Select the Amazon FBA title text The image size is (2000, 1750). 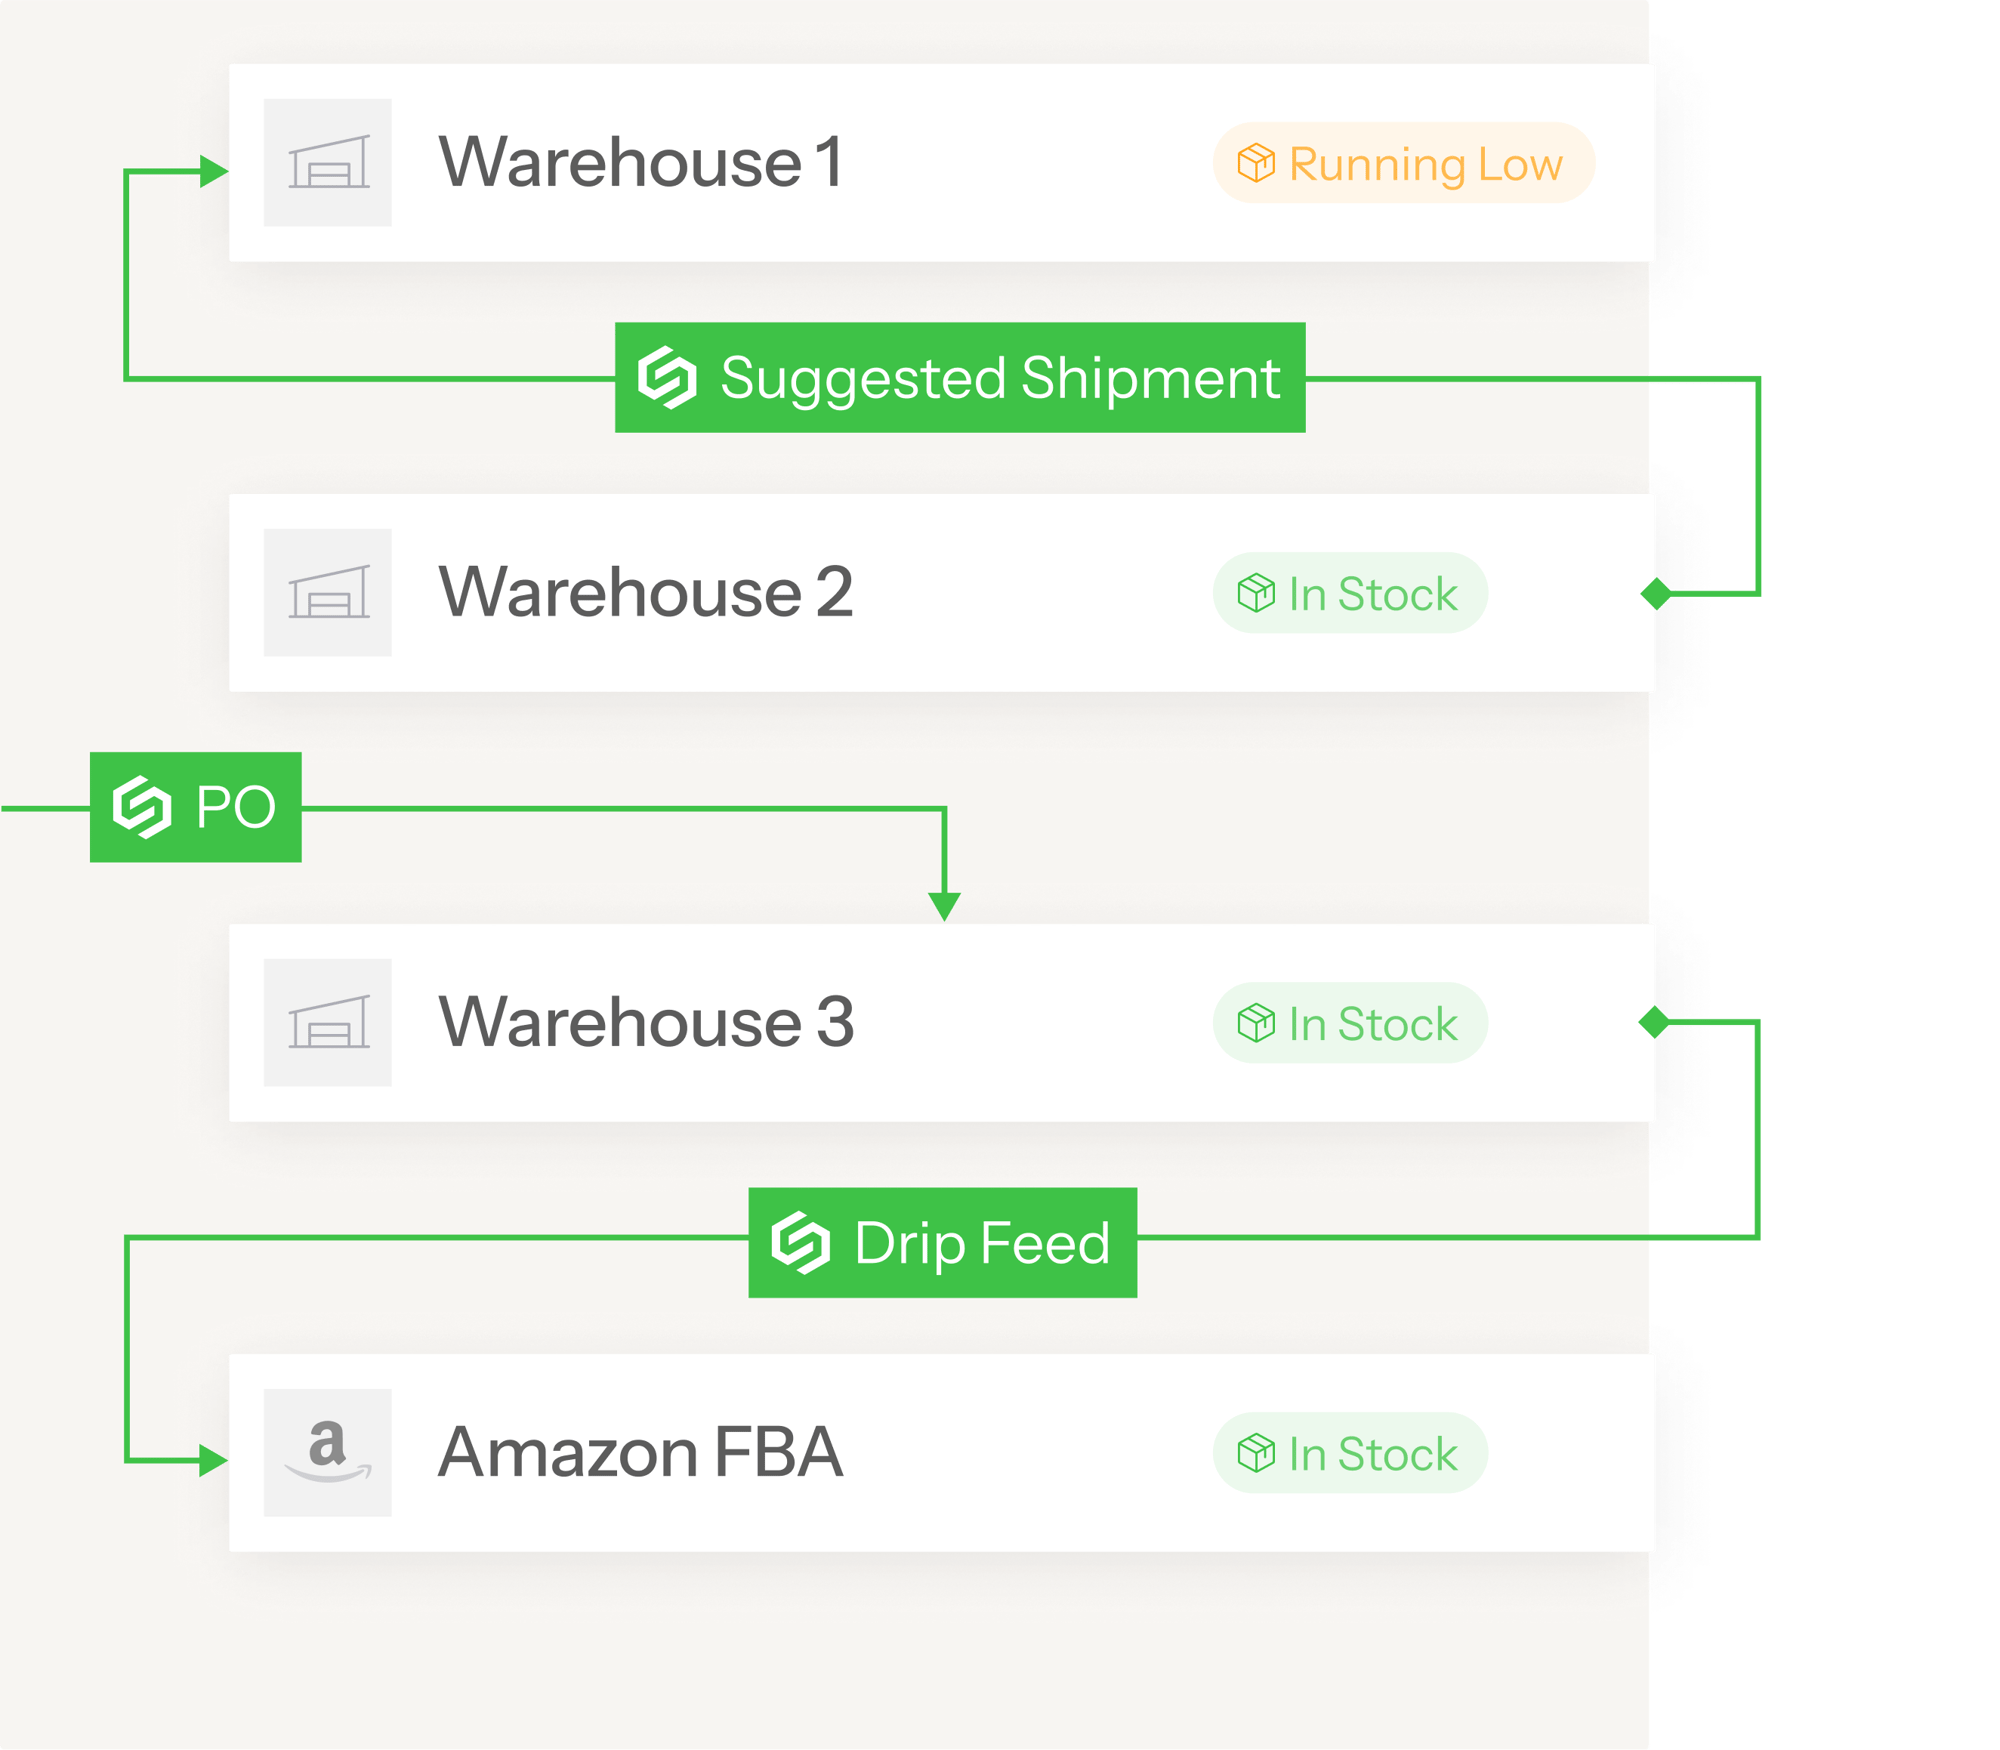[x=641, y=1452]
